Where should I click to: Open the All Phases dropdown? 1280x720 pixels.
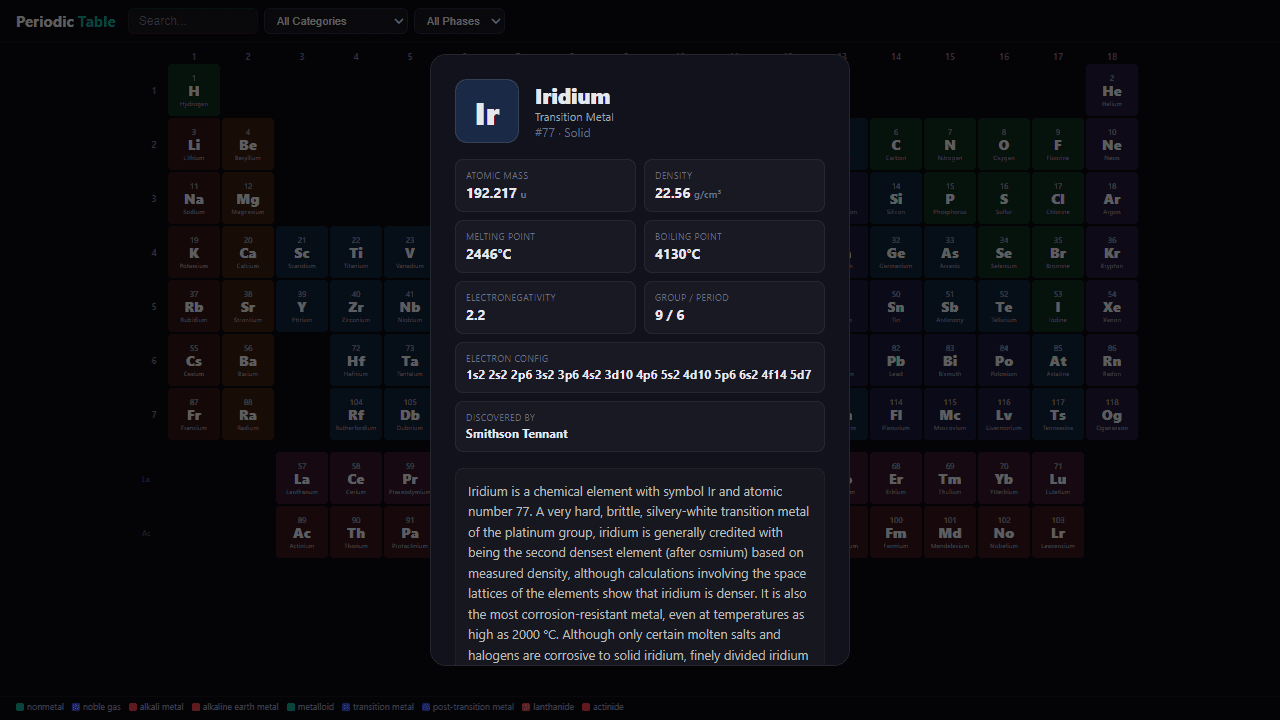459,21
